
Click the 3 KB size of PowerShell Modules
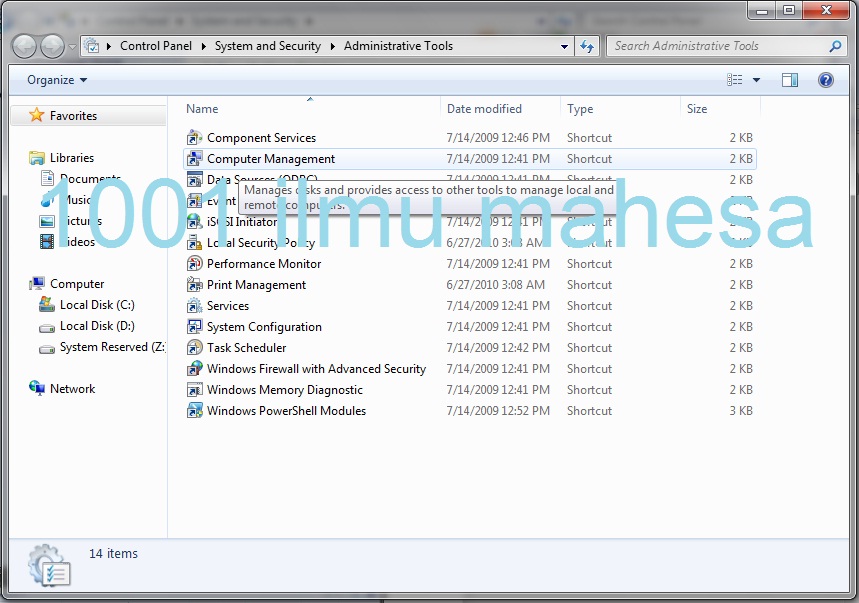pos(741,411)
